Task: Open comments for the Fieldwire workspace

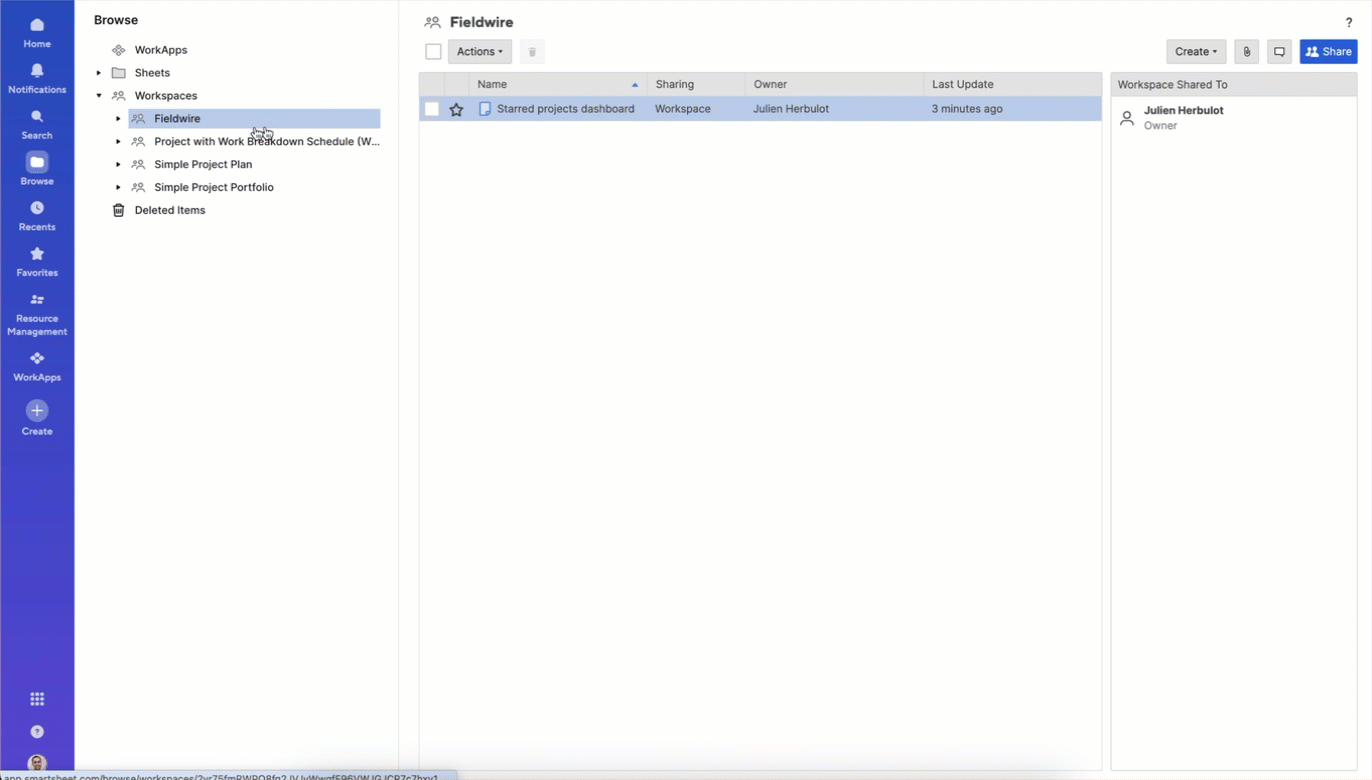Action: click(1279, 51)
